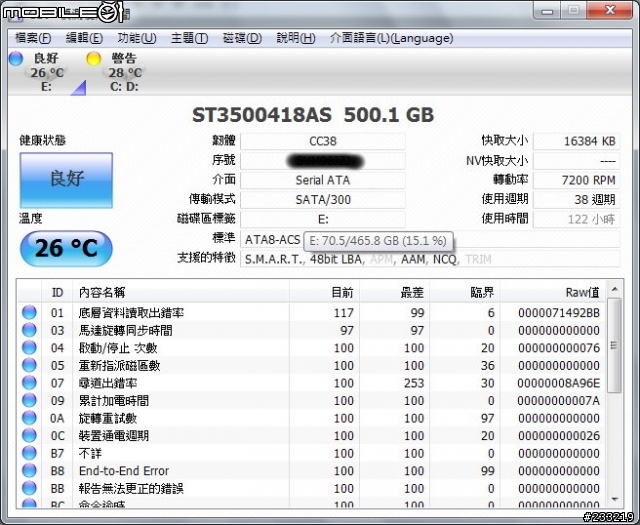Click the drive letter field E:

pos(323,219)
